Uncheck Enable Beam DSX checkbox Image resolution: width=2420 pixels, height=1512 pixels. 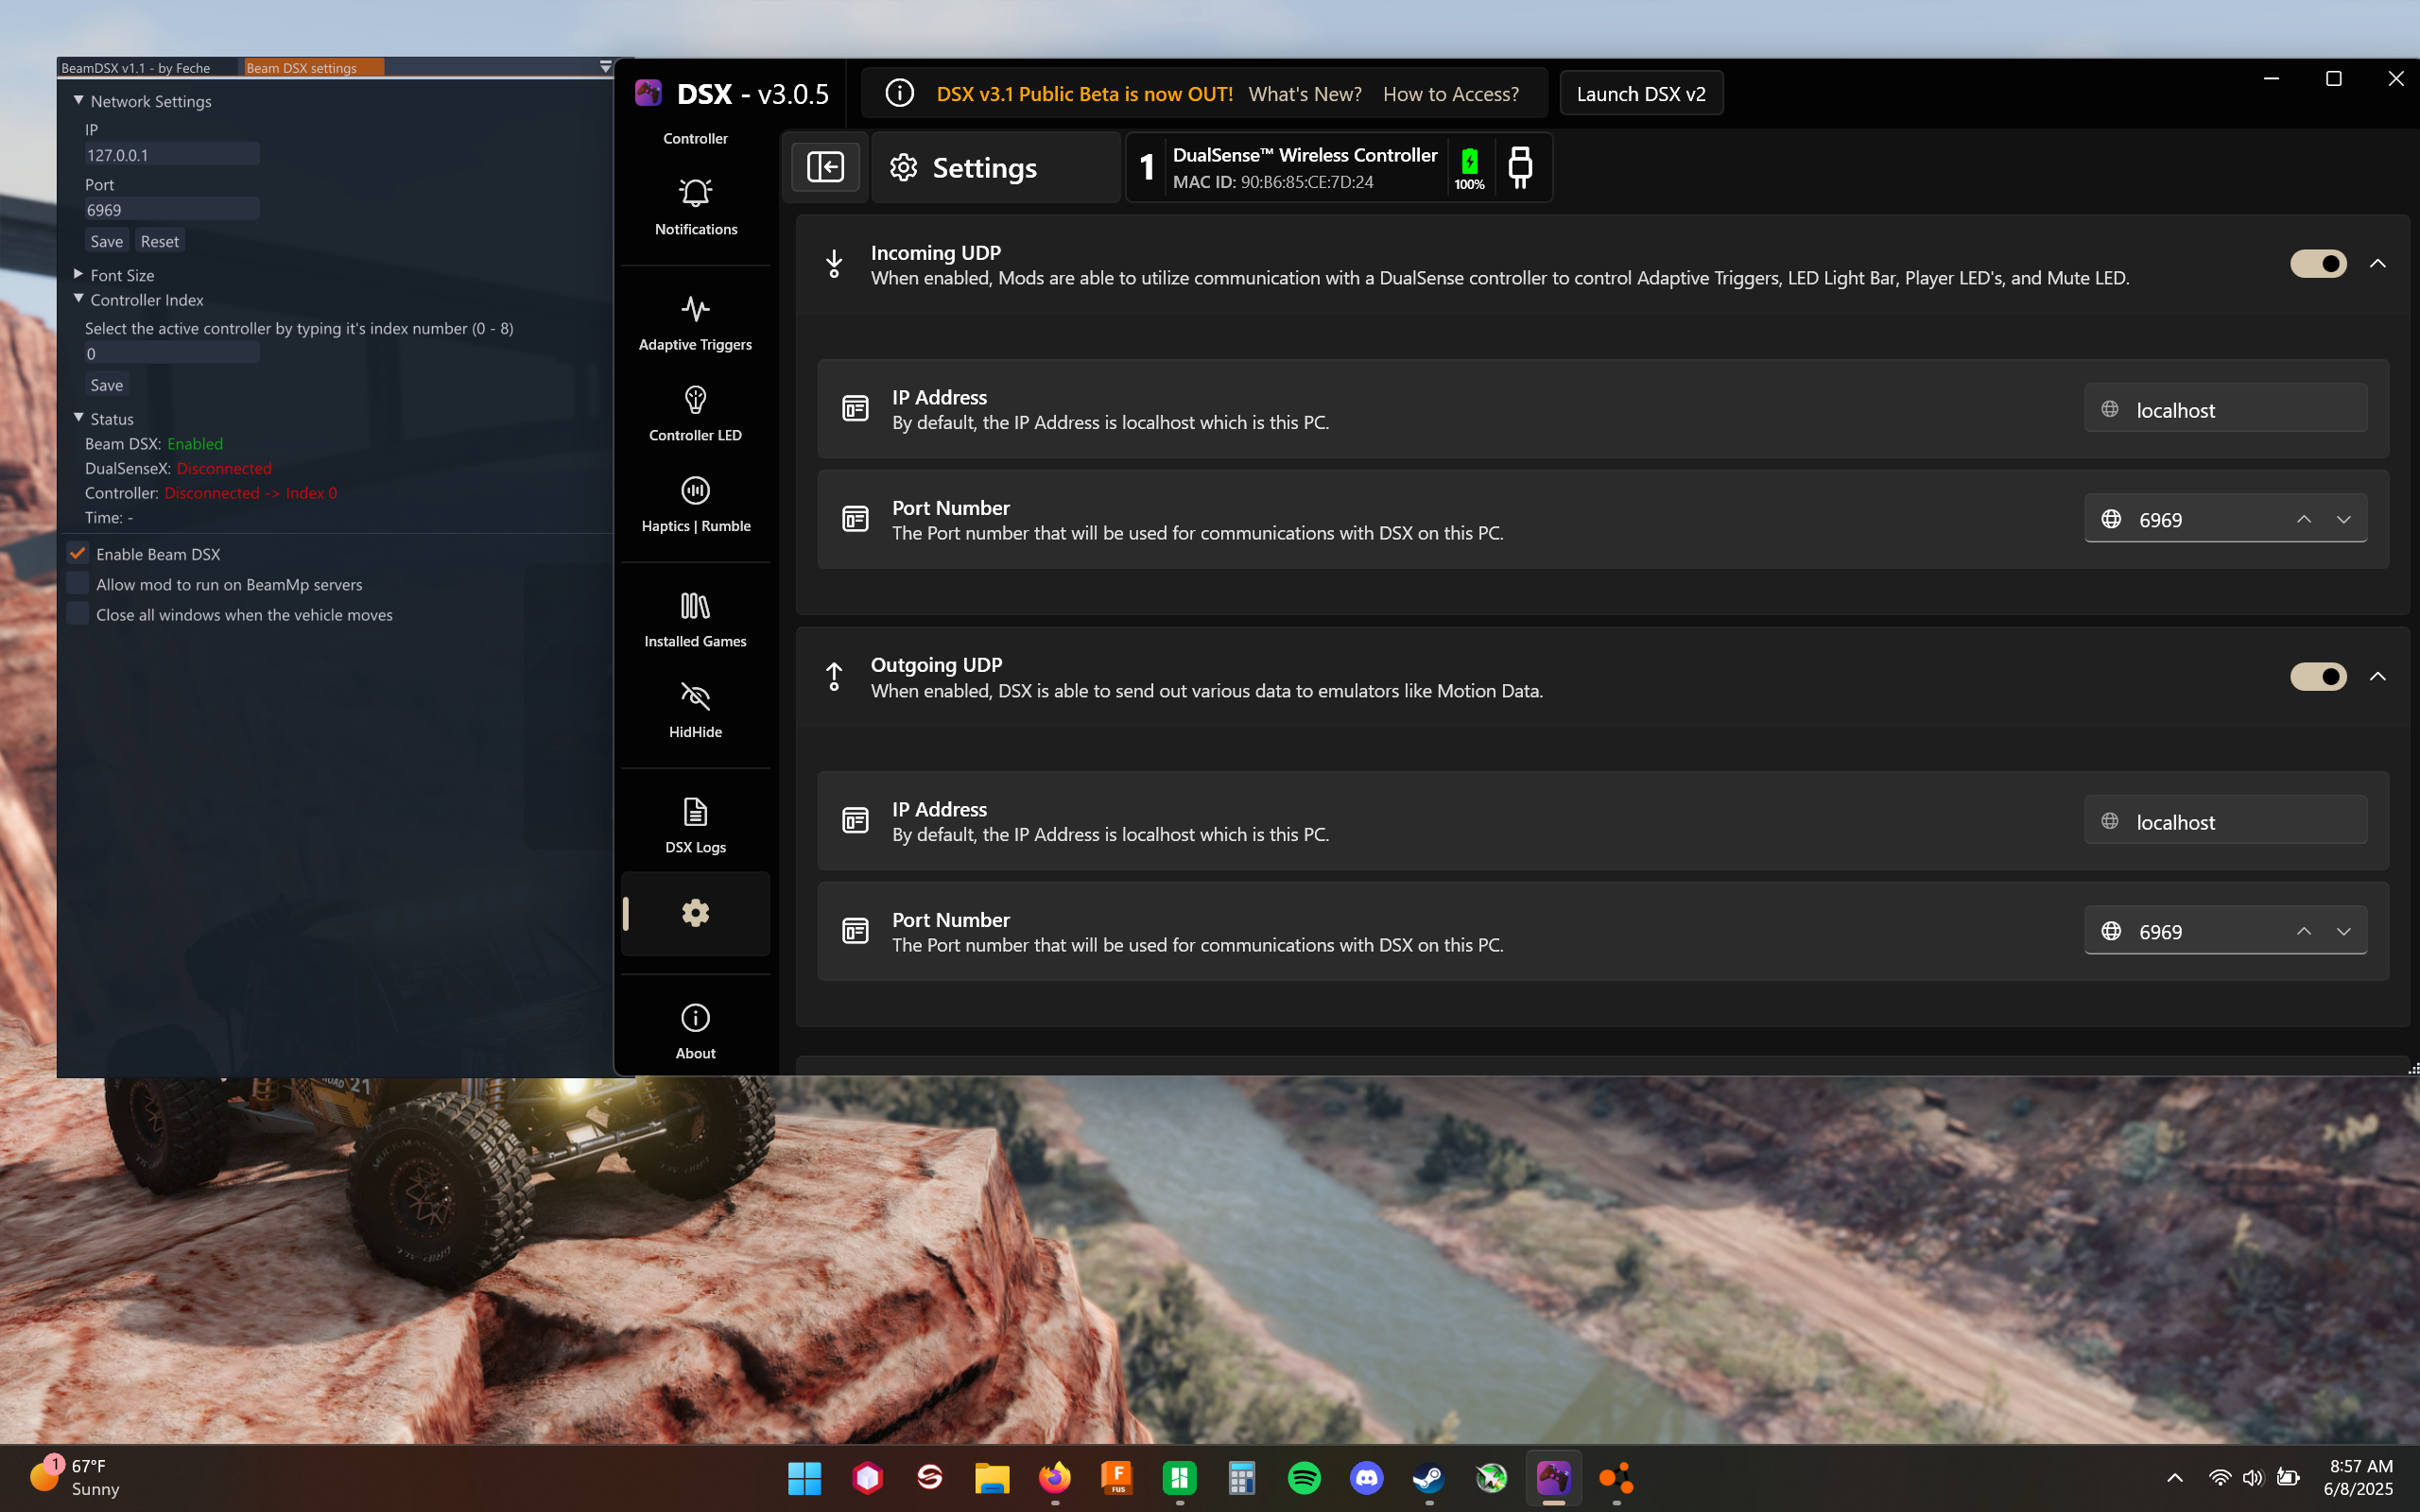click(x=78, y=553)
